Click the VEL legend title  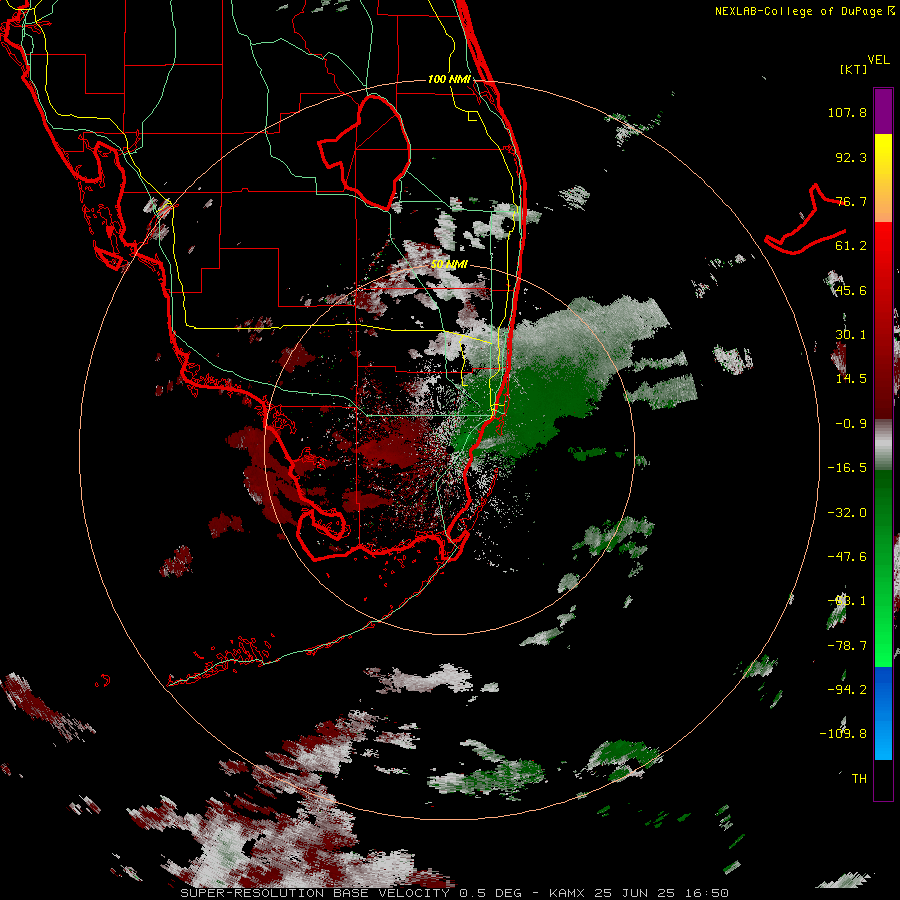[878, 60]
